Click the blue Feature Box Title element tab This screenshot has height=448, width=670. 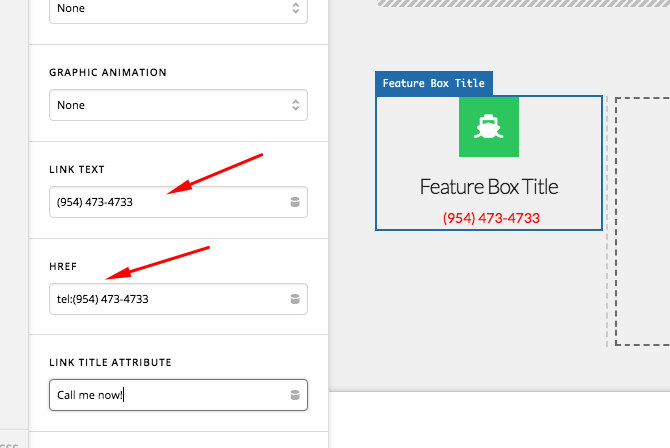point(434,83)
